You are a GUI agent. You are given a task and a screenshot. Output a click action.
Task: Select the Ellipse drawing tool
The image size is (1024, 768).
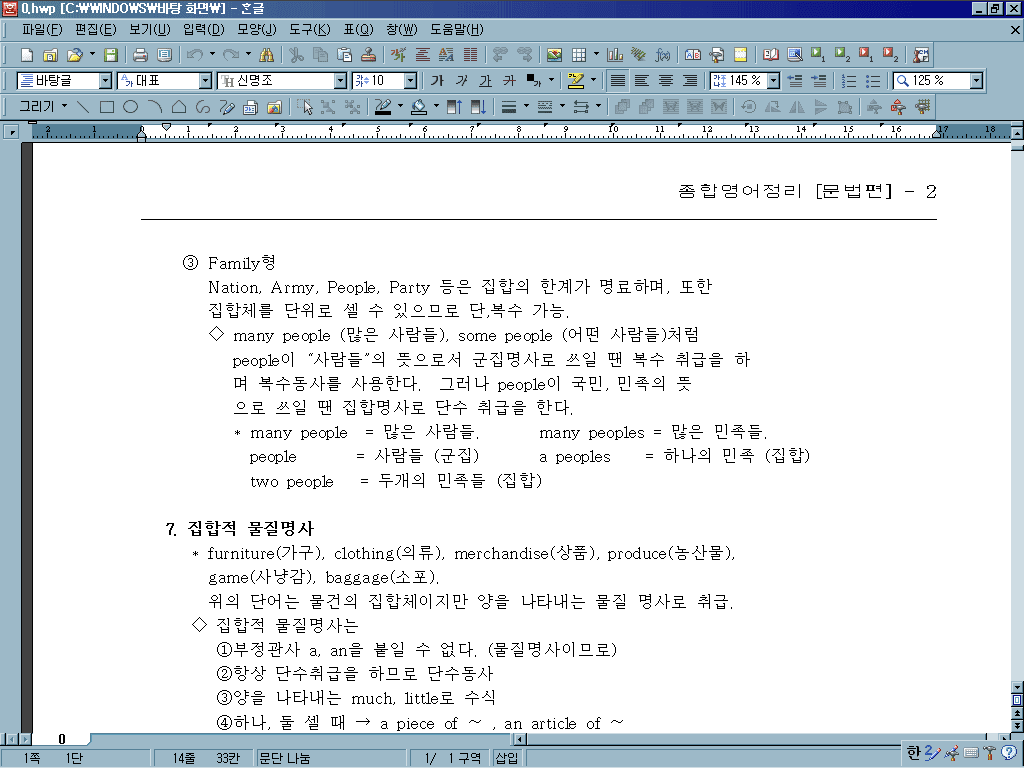(x=131, y=106)
